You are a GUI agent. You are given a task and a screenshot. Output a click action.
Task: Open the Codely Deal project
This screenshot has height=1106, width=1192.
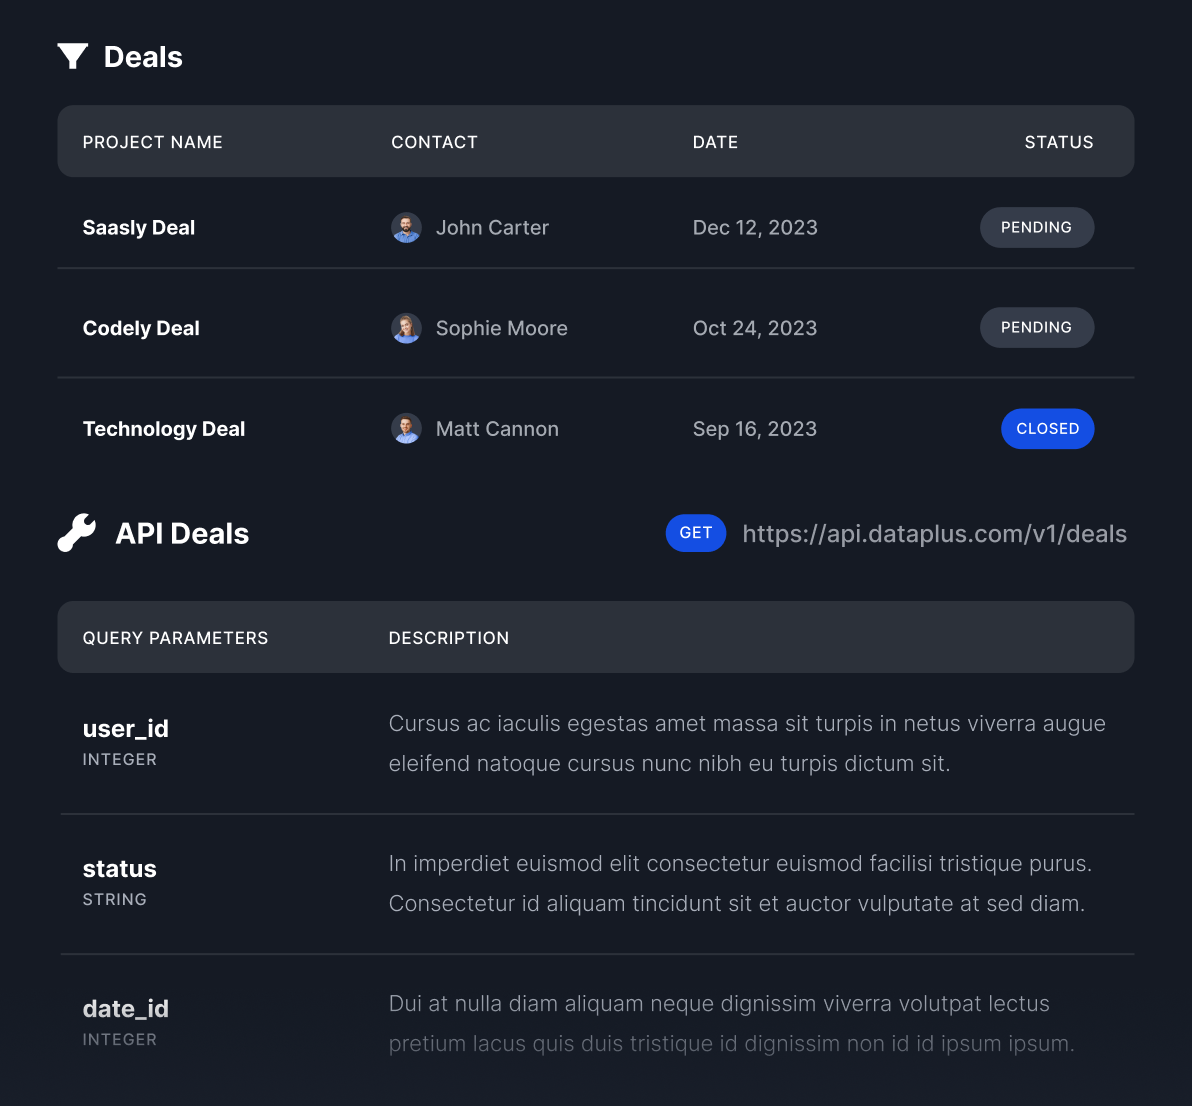(141, 328)
